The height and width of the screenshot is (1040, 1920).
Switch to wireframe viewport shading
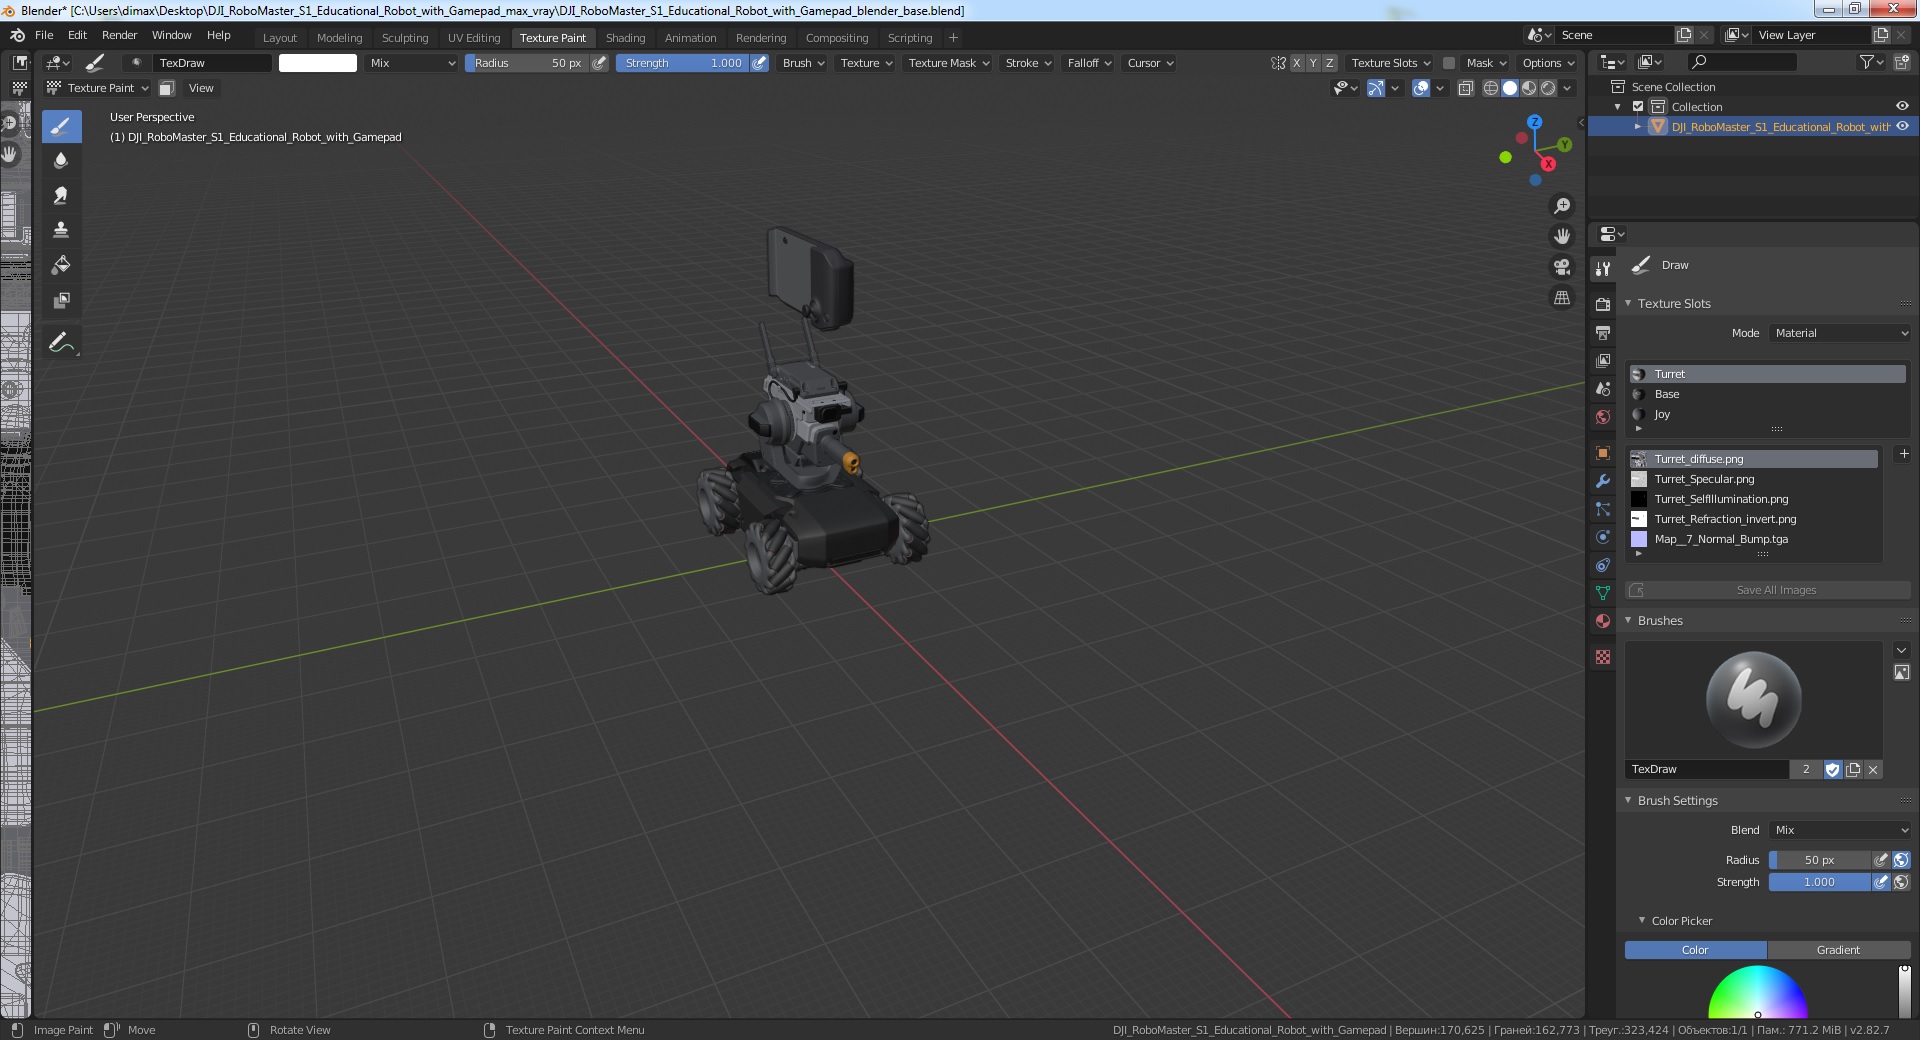pyautogui.click(x=1490, y=88)
